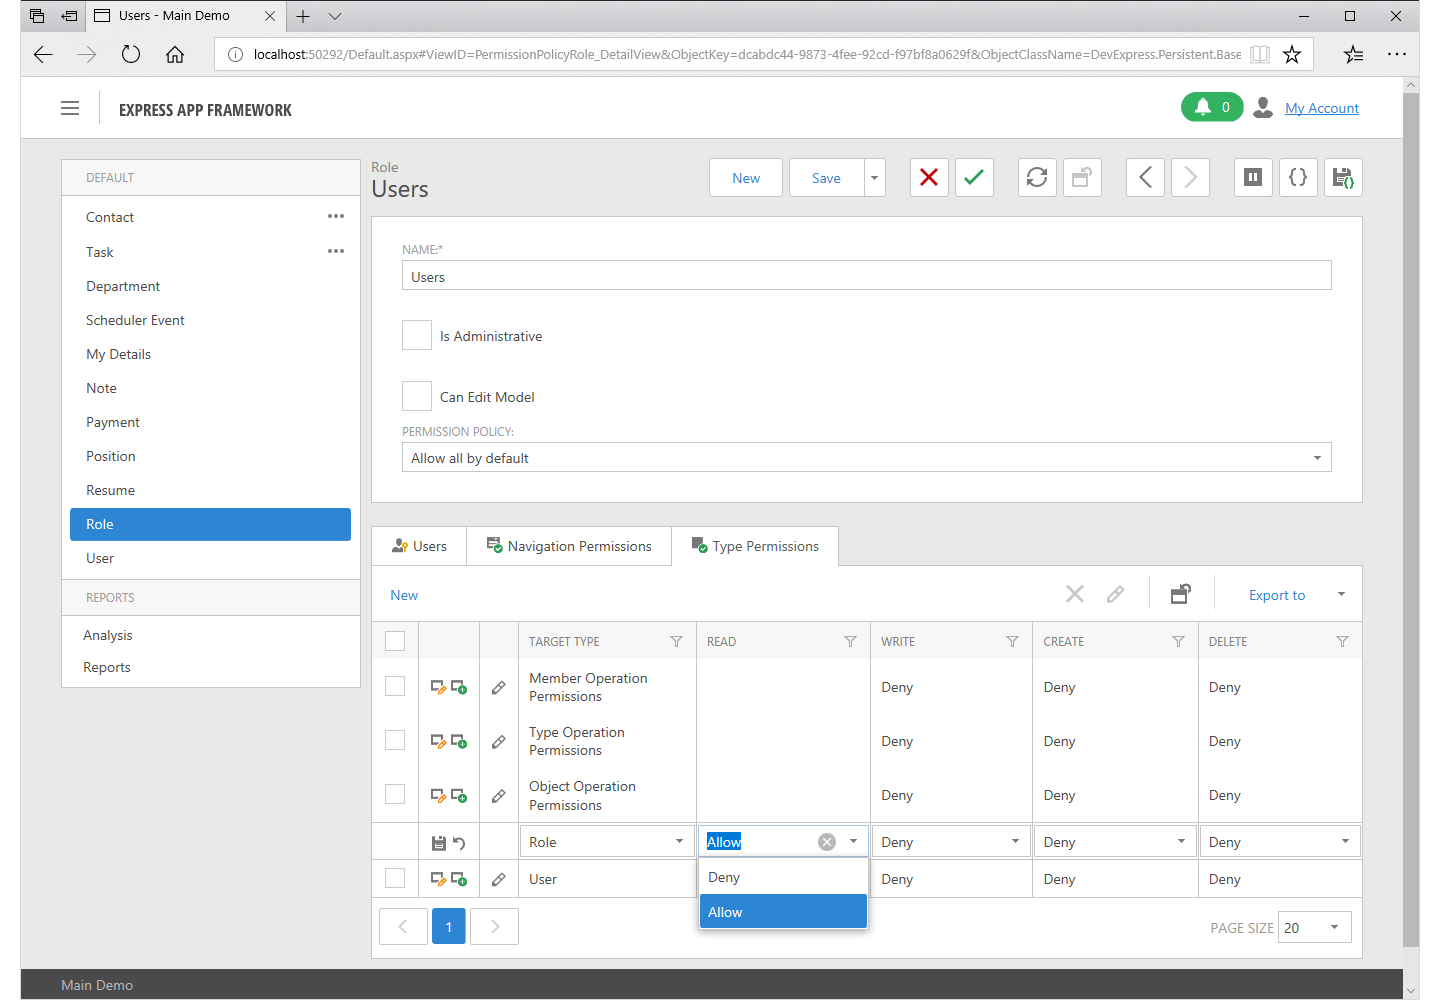Expand the Save button dropdown arrow
Screen dimensions: 1440x1000
(x=875, y=178)
